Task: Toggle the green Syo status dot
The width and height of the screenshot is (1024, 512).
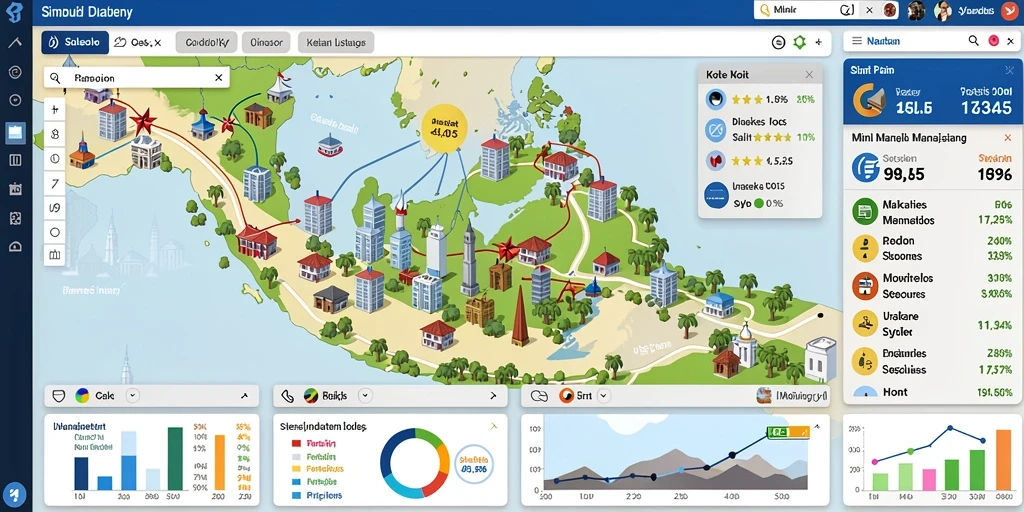Action: (758, 203)
